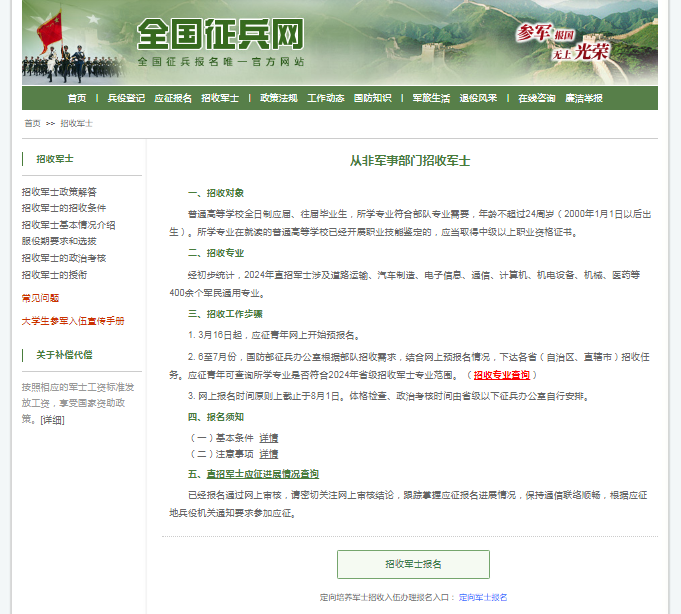The image size is (681, 614).
Task: Open 应征报名 in the navigation bar
Action: pos(173,98)
